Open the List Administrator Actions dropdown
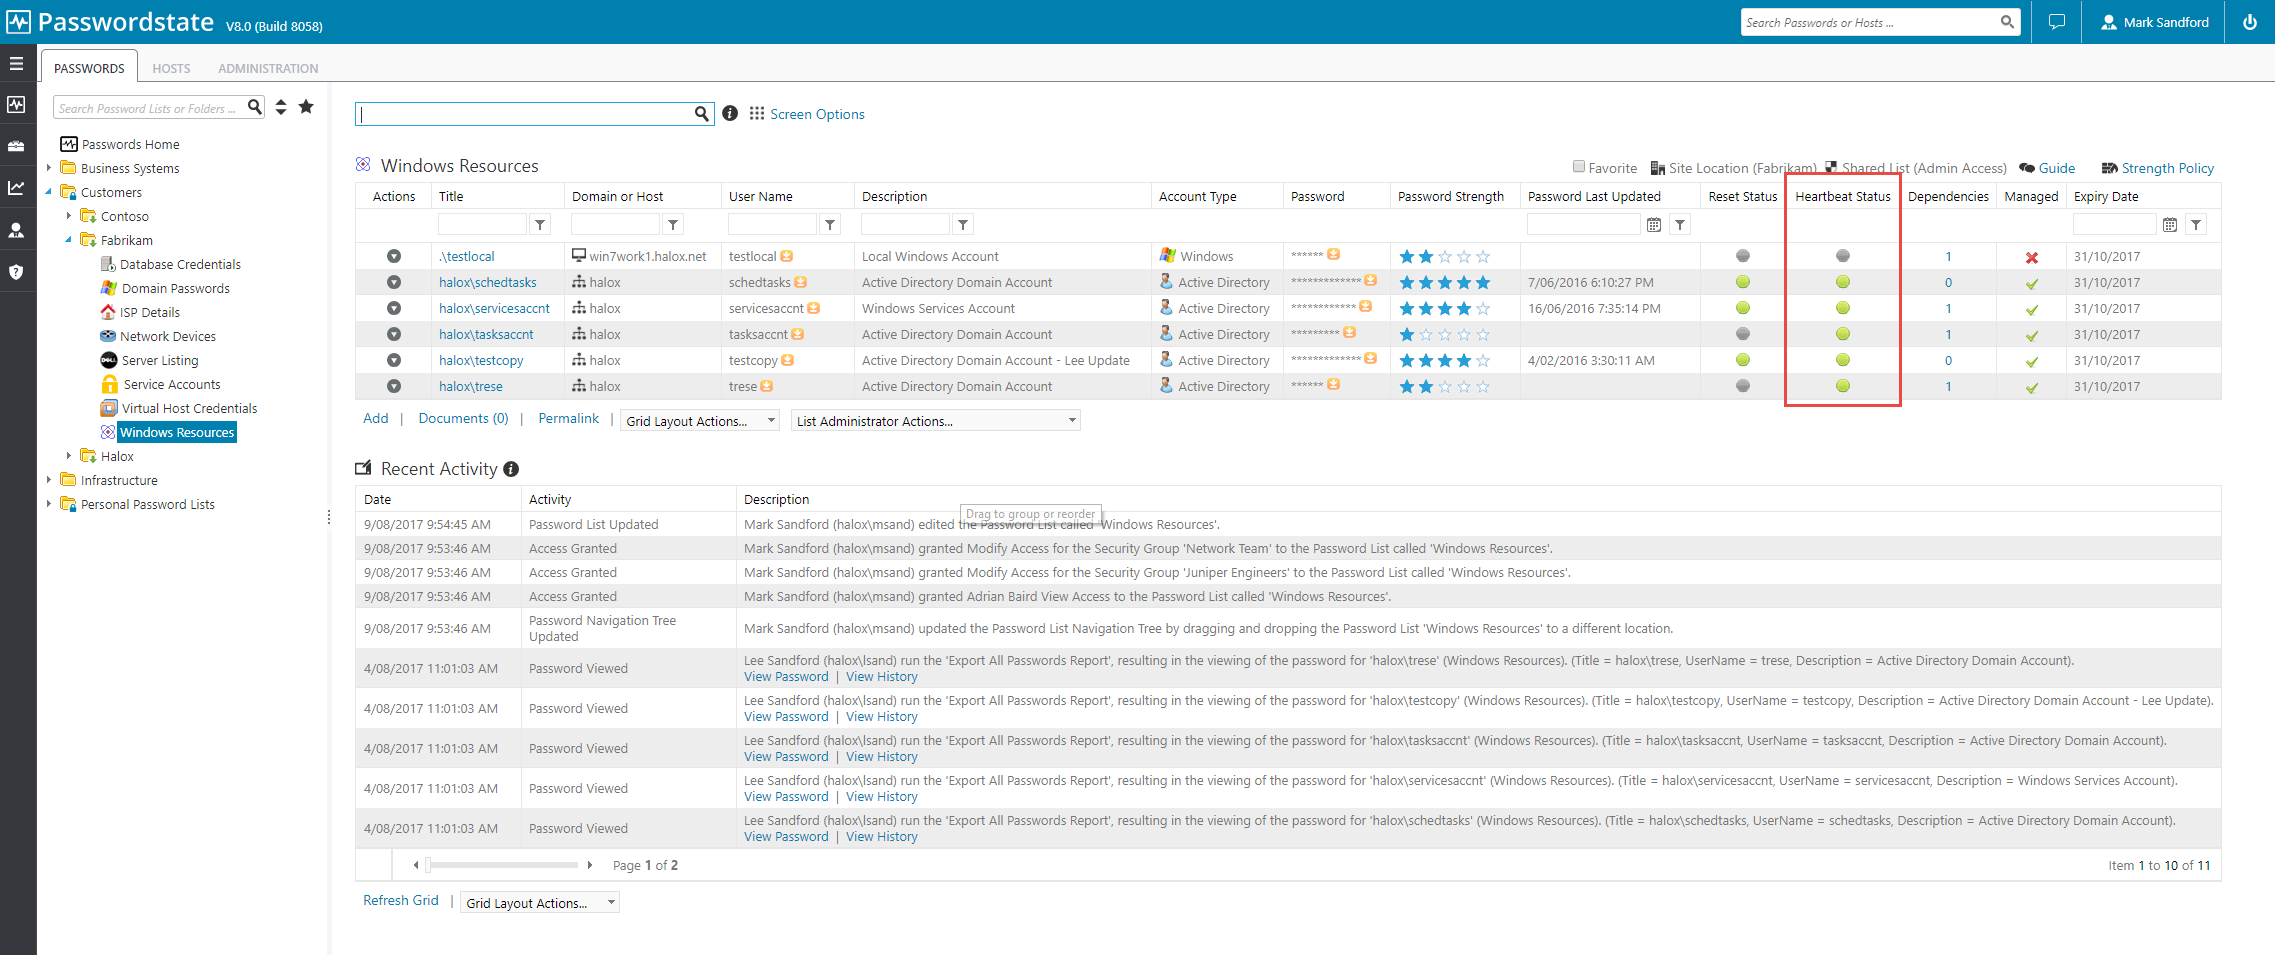 click(x=936, y=421)
